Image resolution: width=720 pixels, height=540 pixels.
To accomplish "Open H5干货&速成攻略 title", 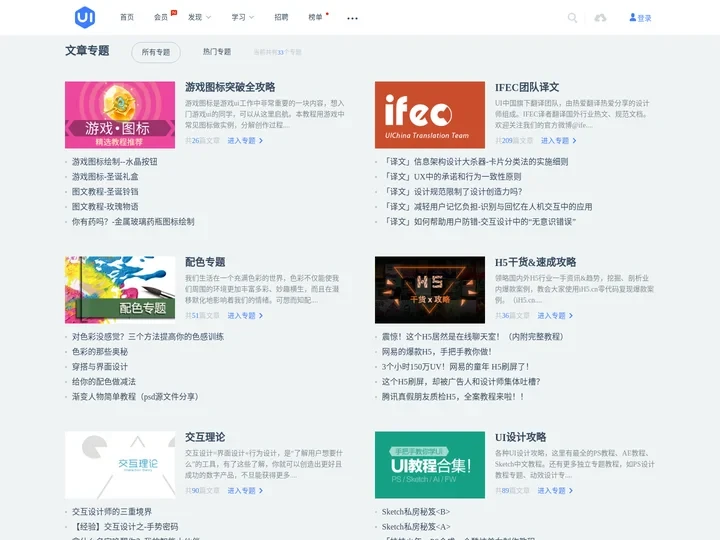I will coord(535,262).
